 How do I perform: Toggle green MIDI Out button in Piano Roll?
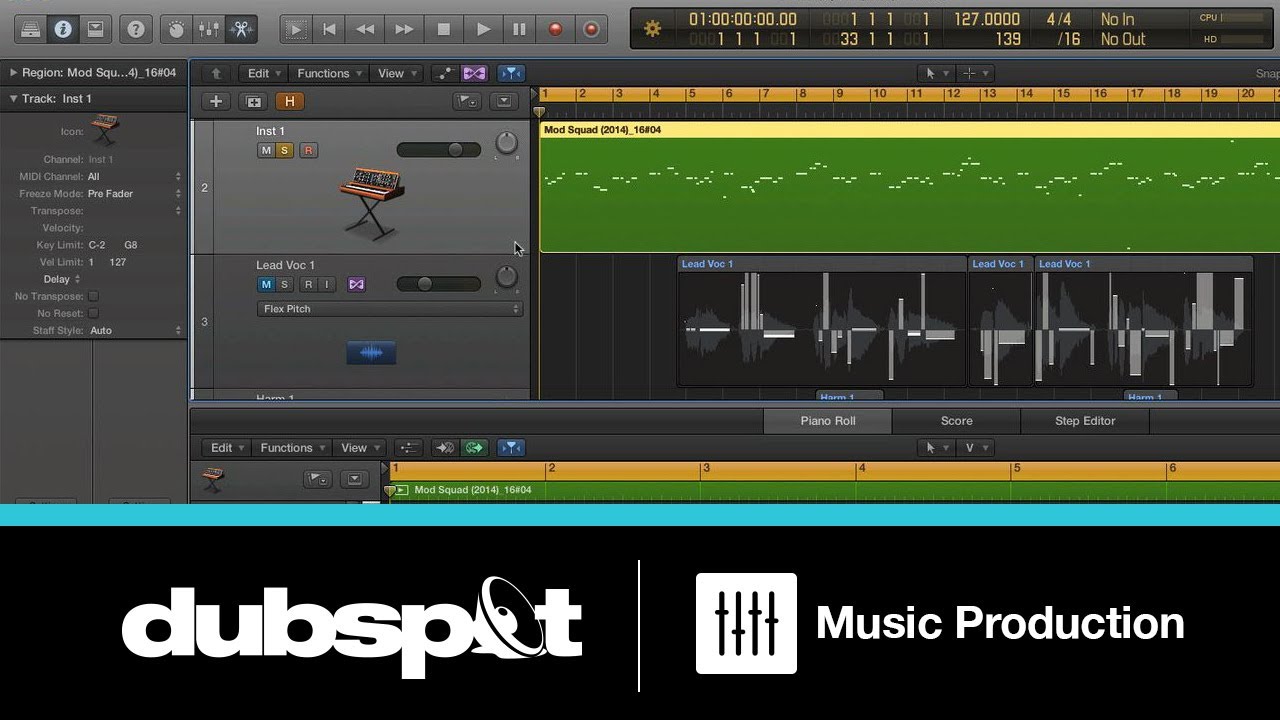[475, 448]
